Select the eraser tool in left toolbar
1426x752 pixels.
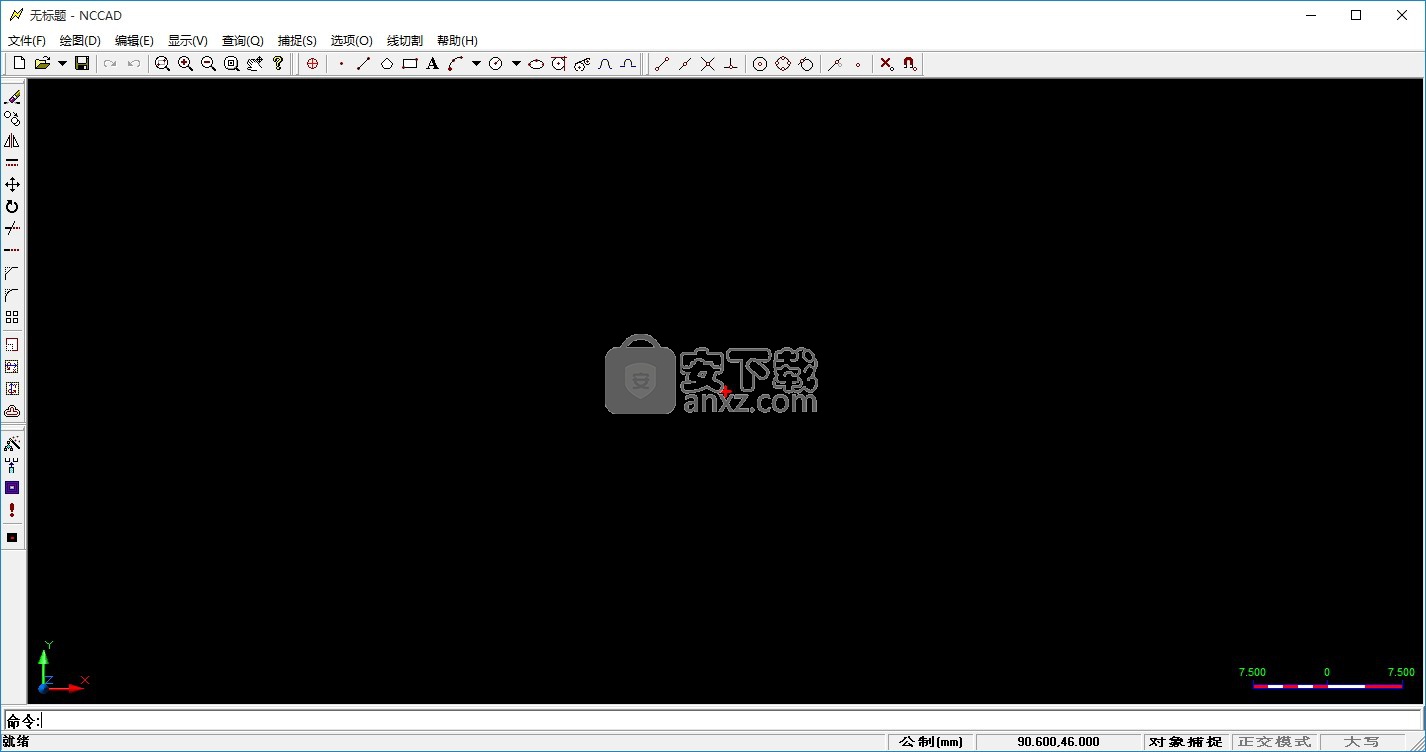click(x=12, y=97)
